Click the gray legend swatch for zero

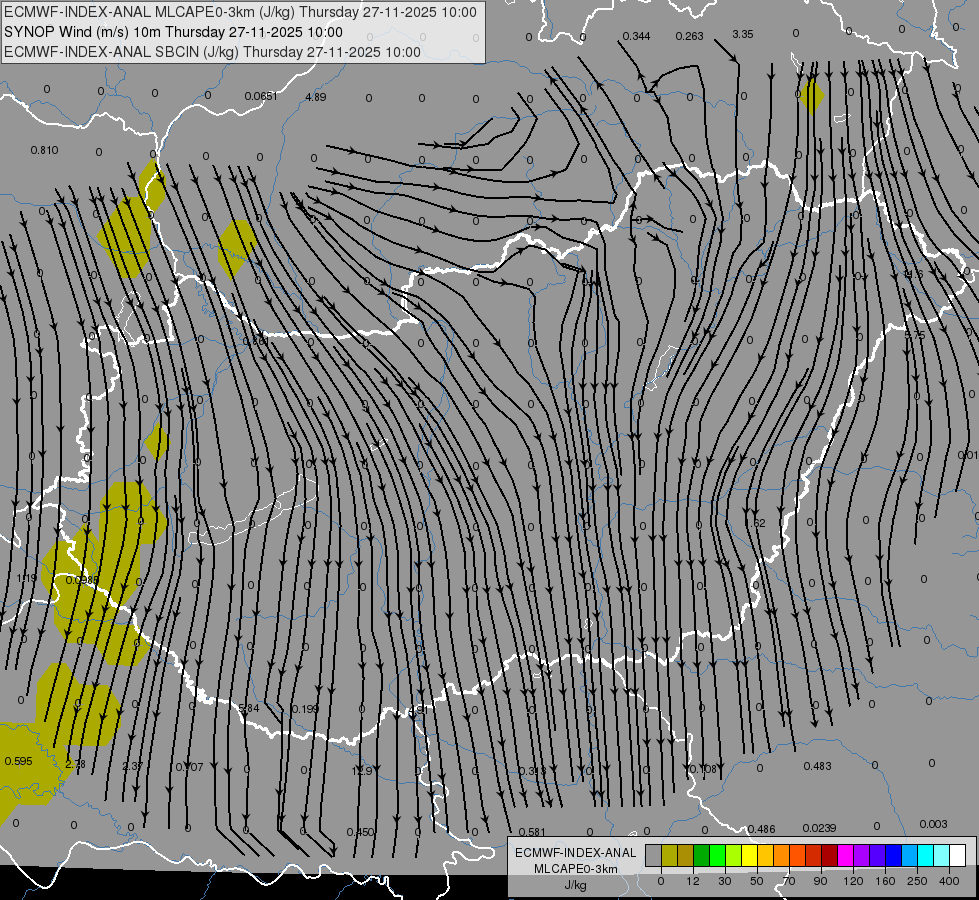(x=654, y=855)
